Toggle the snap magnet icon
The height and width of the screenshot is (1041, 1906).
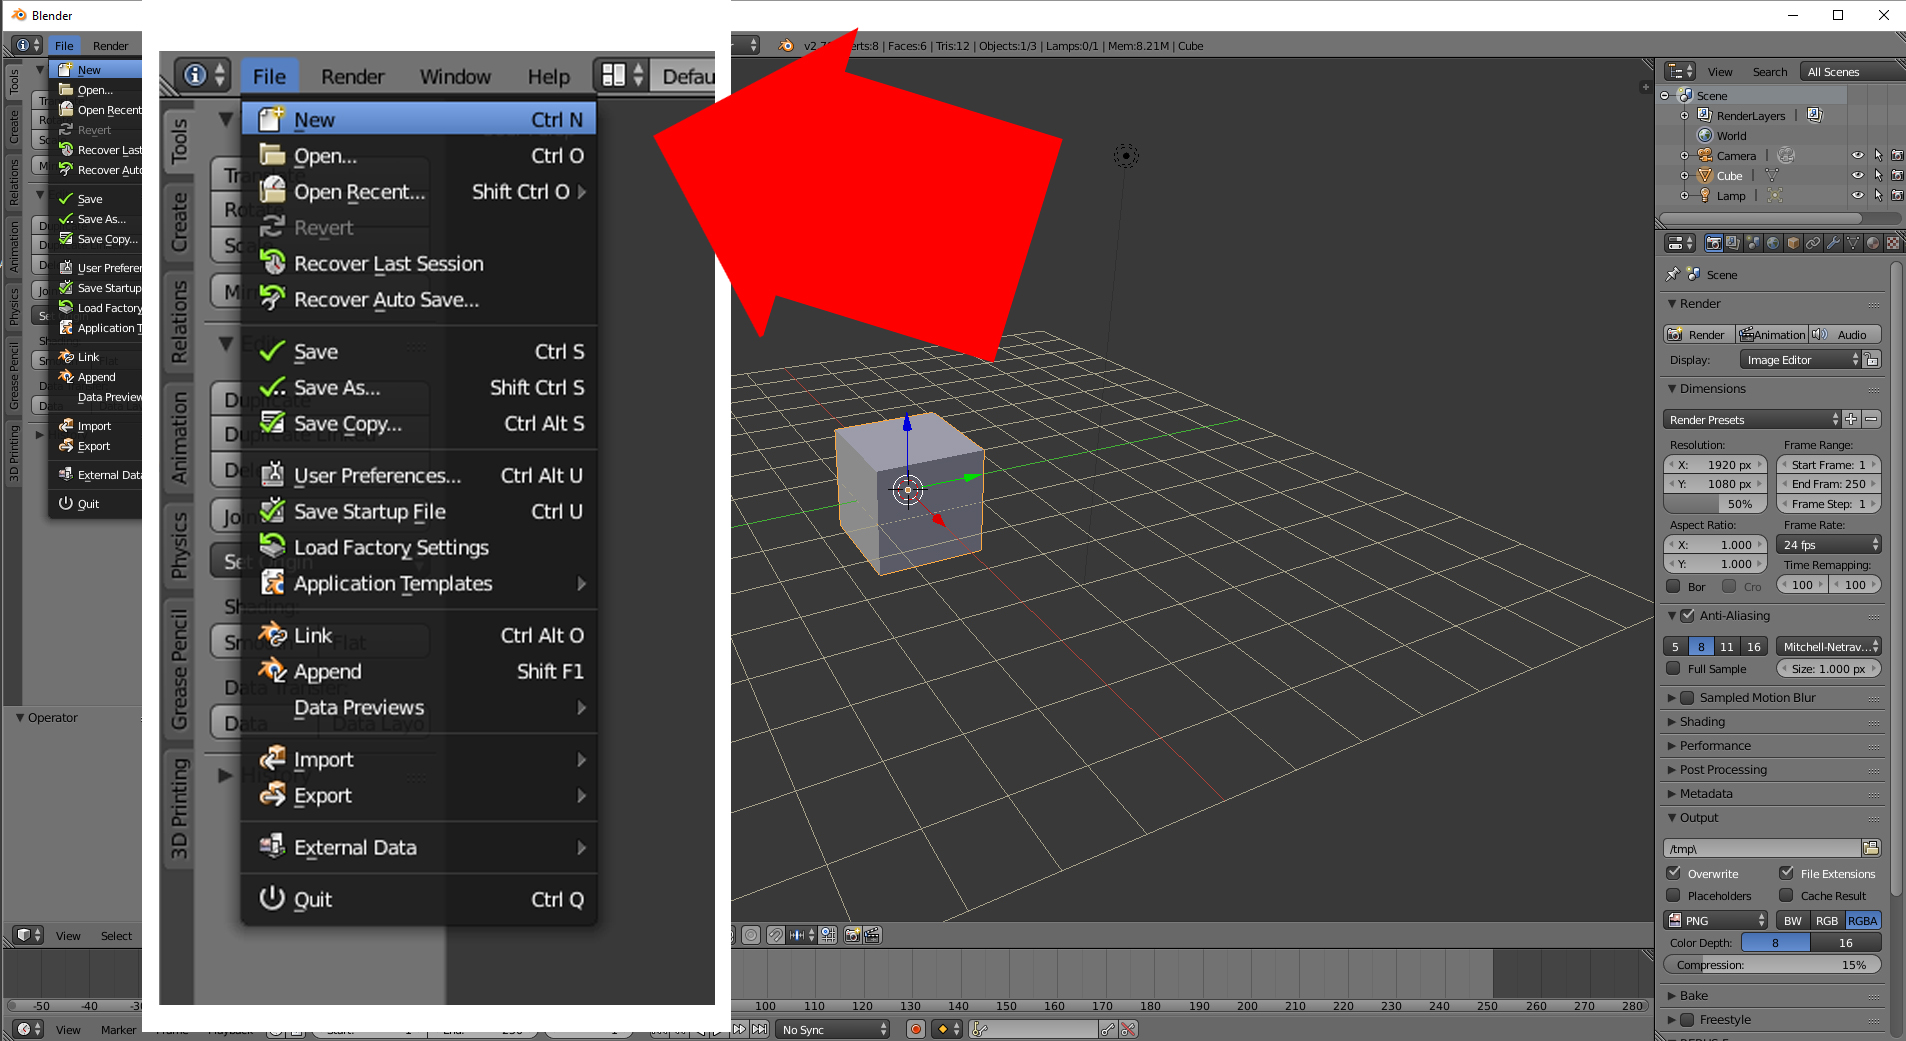[x=775, y=935]
